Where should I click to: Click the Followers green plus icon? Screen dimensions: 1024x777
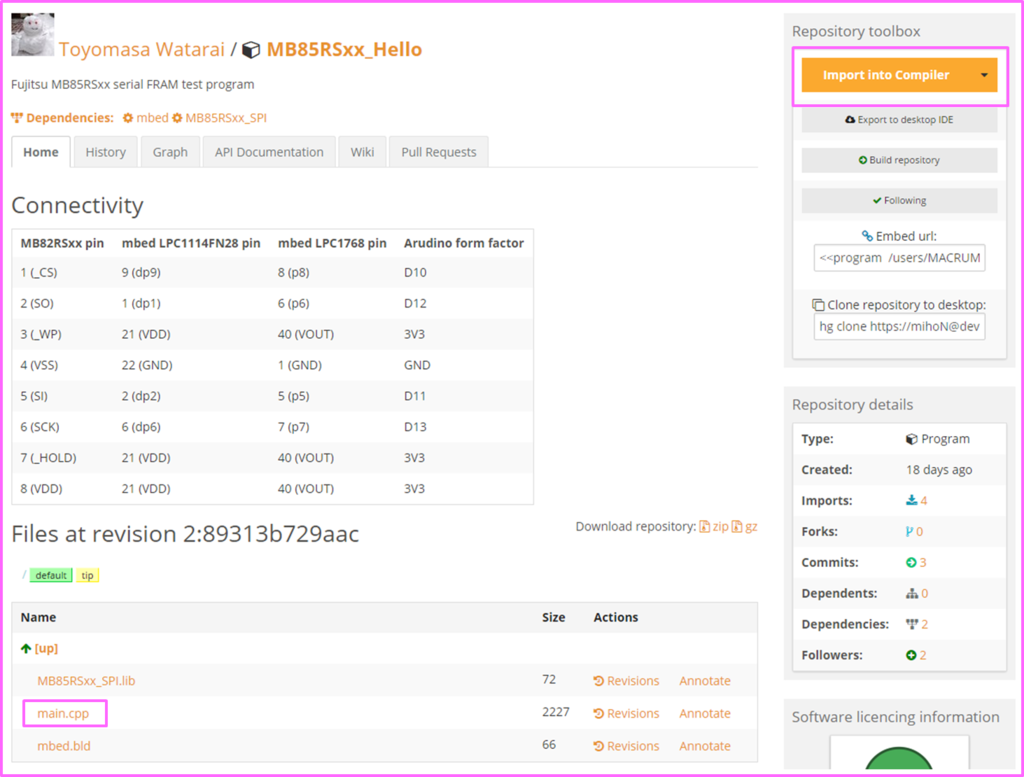click(911, 656)
